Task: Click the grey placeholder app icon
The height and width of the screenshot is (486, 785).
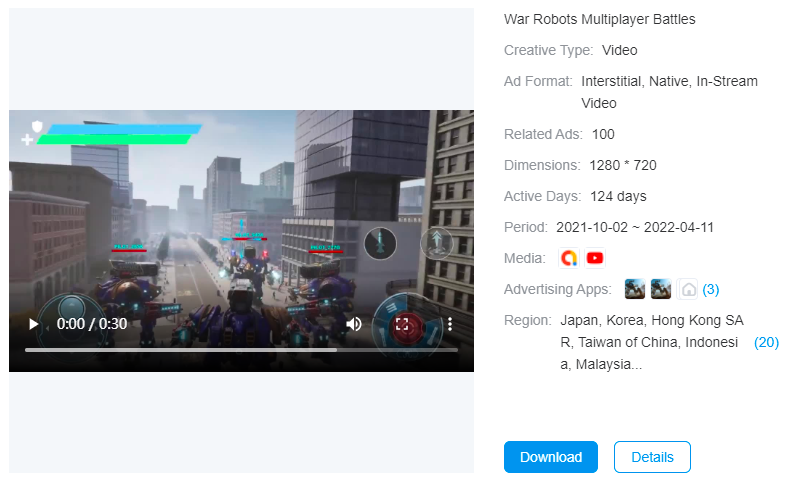Action: point(687,289)
